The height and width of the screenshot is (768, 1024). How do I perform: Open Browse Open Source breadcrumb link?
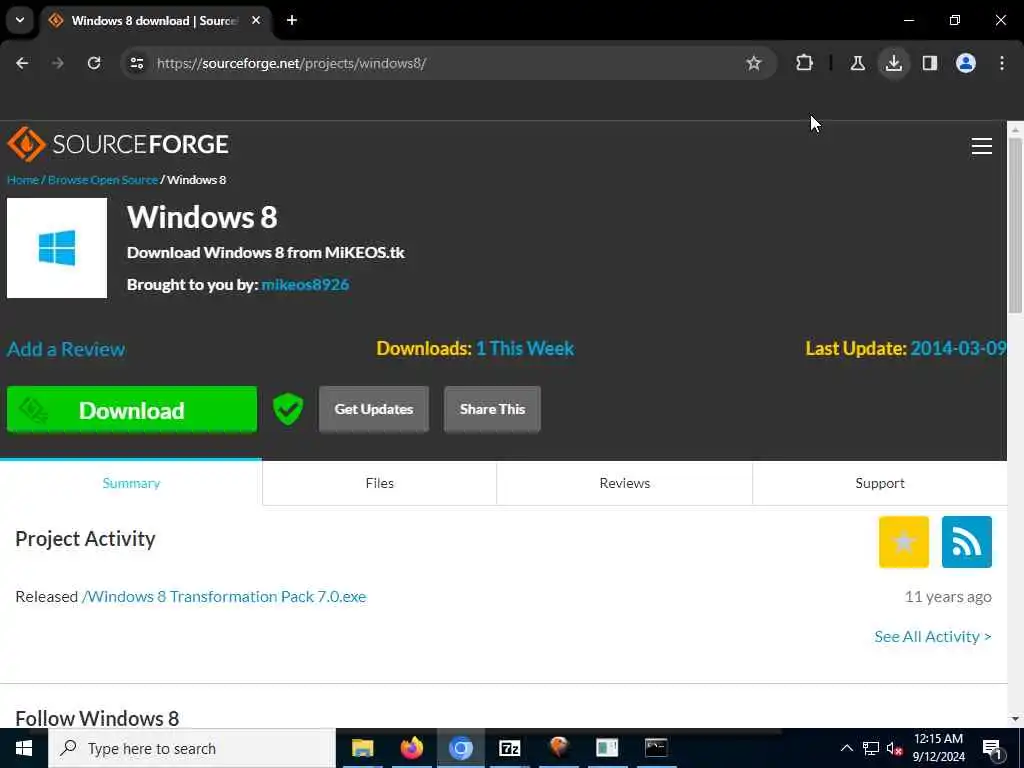coord(103,180)
